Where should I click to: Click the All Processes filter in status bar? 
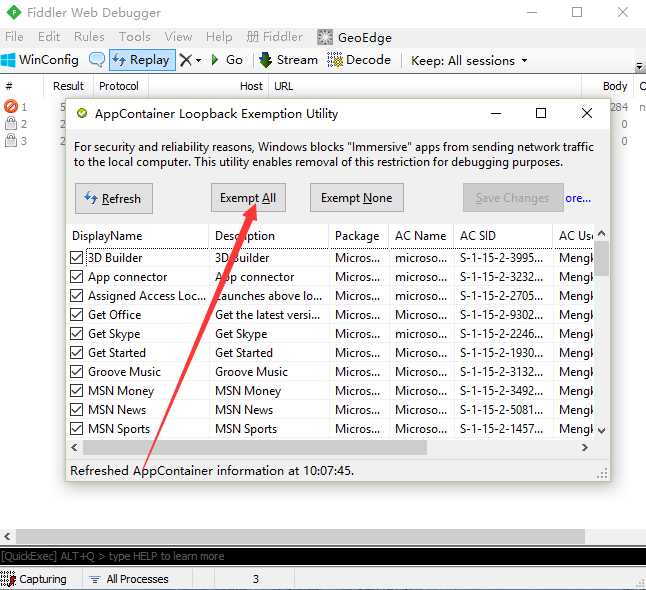point(129,579)
